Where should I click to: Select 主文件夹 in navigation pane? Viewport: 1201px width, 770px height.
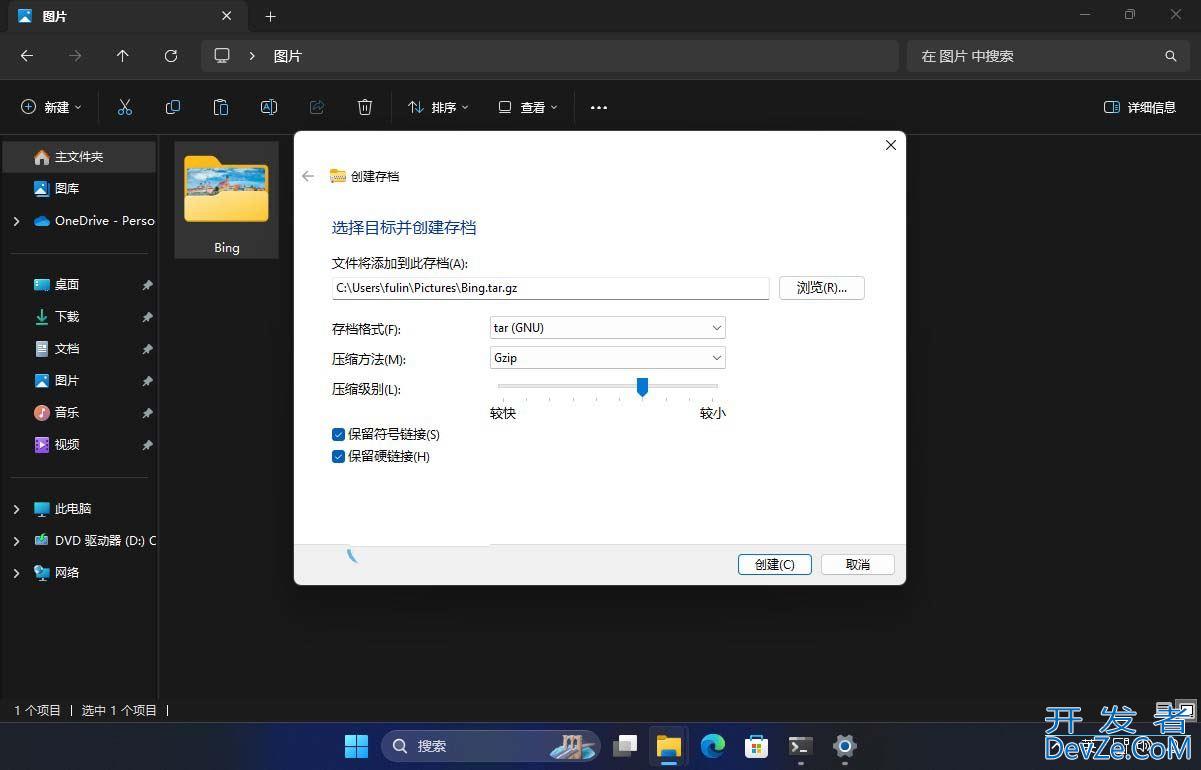79,157
